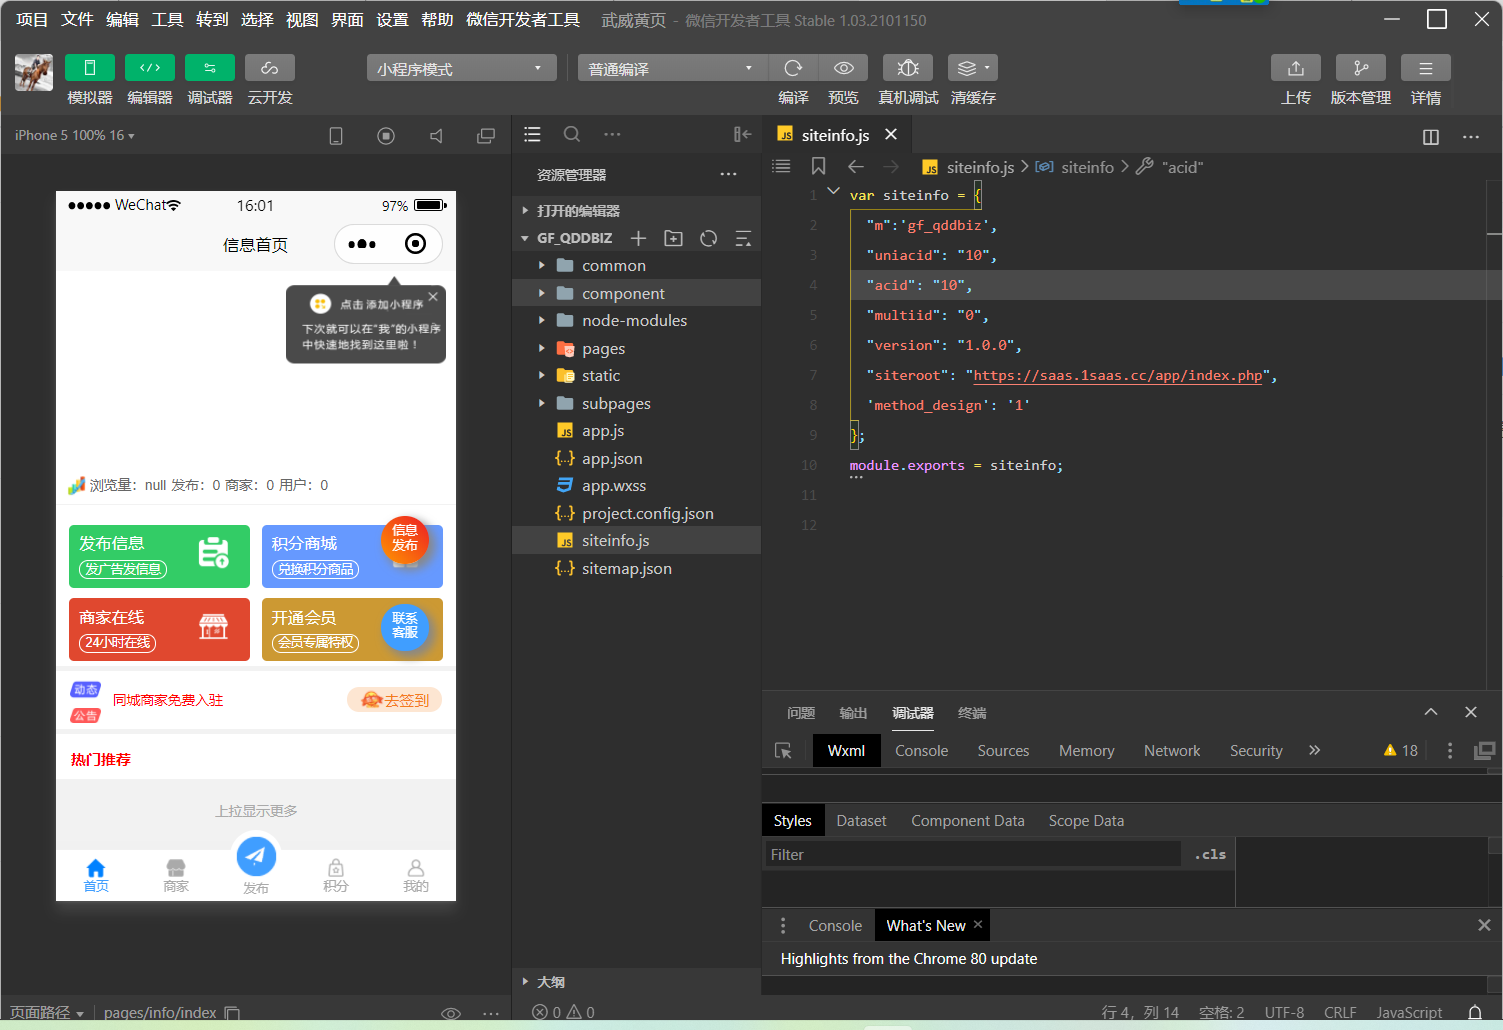
Task: Toggle the .cls class editor button
Action: coord(1210,854)
